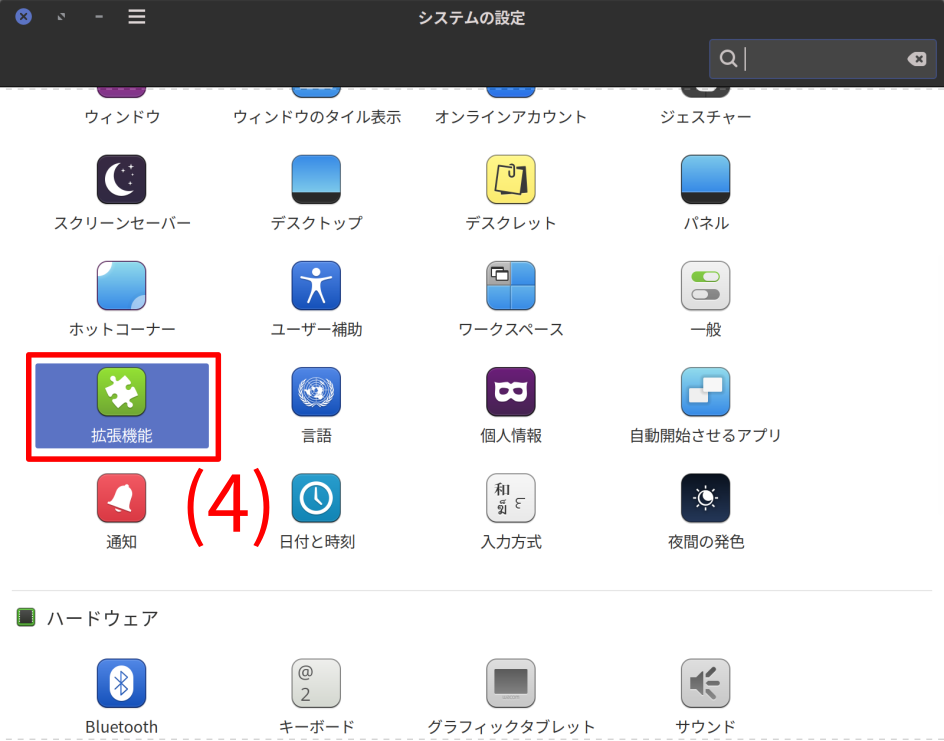
Task: Open 個人情報 privacy settings
Action: coord(510,393)
